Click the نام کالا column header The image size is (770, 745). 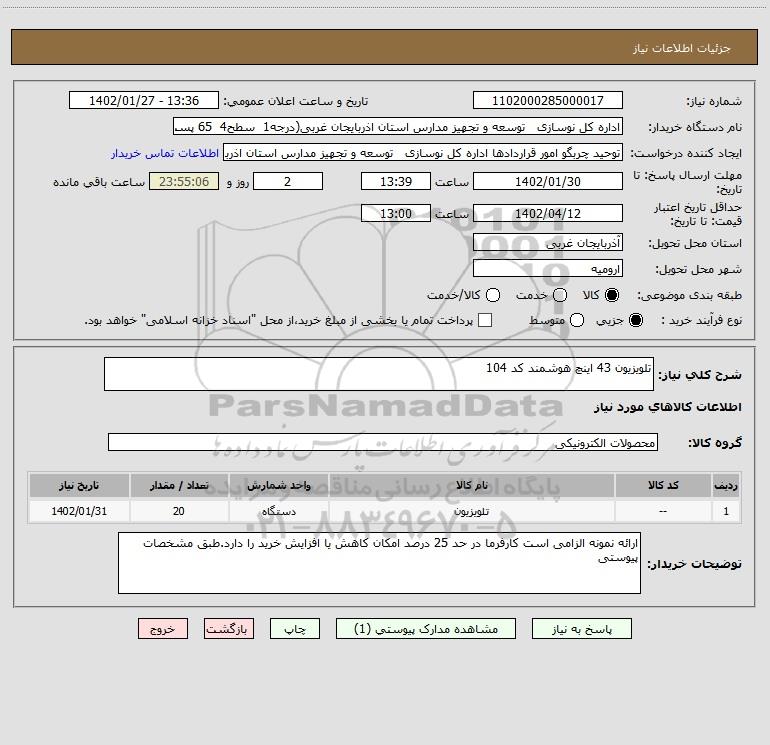click(x=471, y=485)
